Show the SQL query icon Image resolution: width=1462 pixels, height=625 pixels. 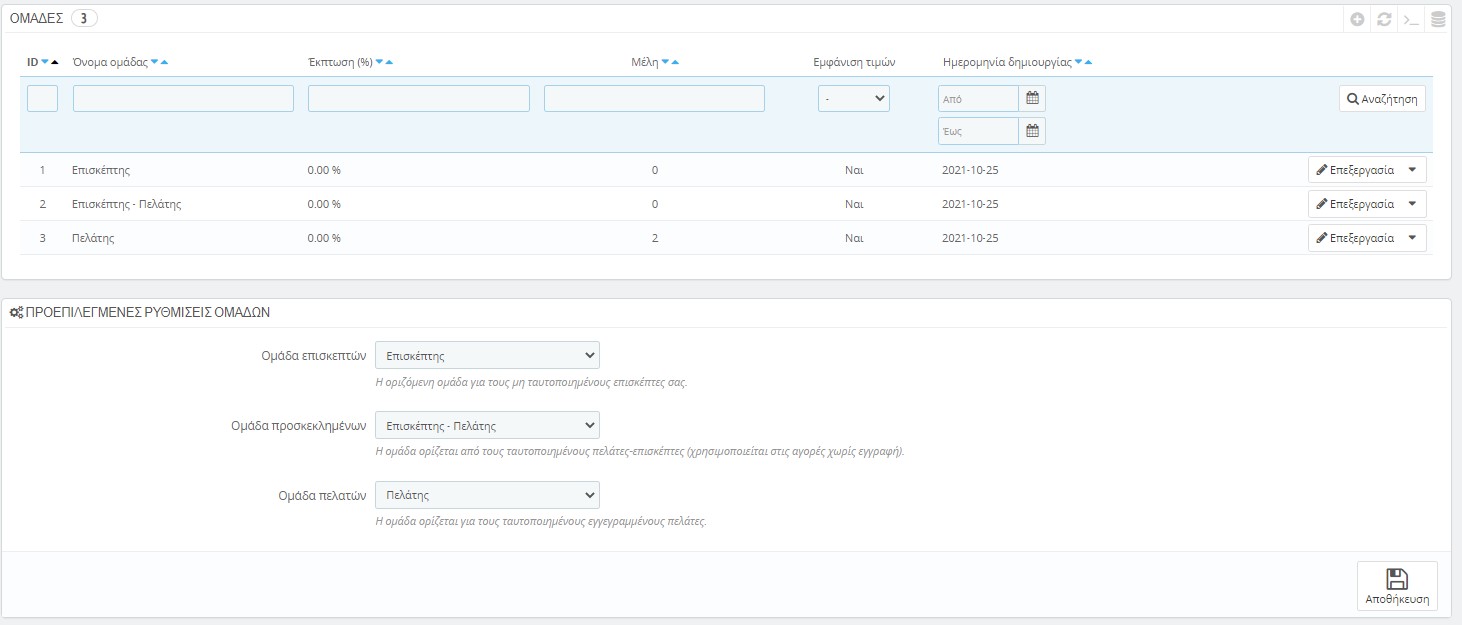click(1411, 19)
